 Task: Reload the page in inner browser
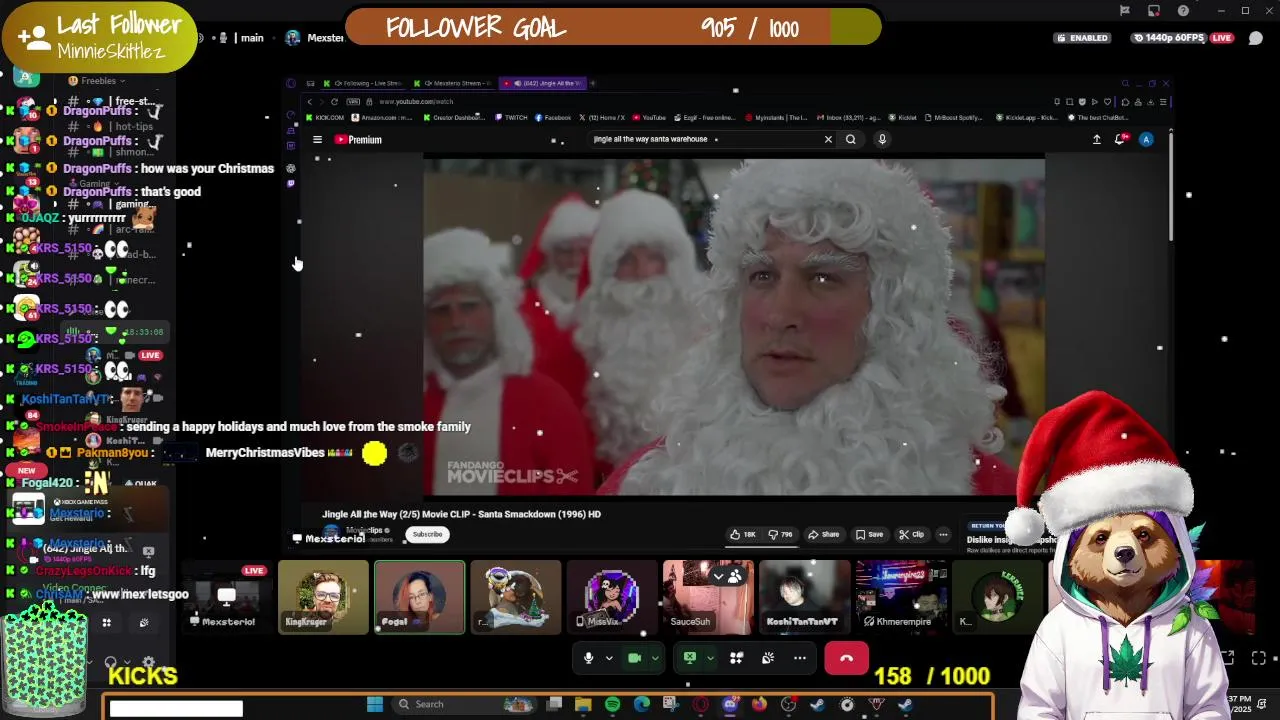(x=335, y=101)
